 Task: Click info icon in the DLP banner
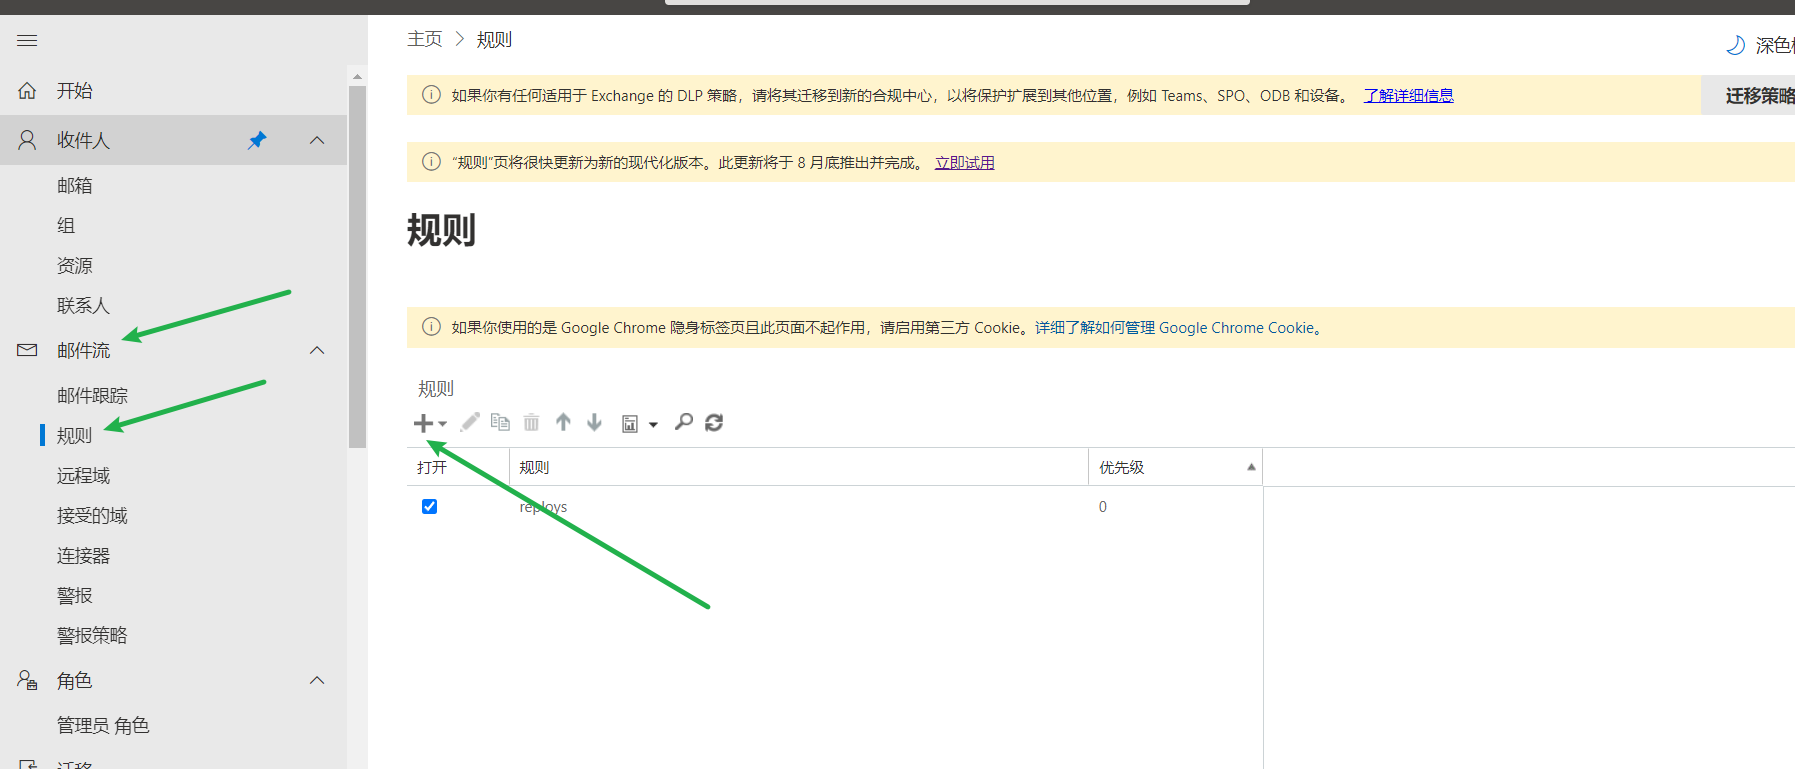[x=431, y=95]
